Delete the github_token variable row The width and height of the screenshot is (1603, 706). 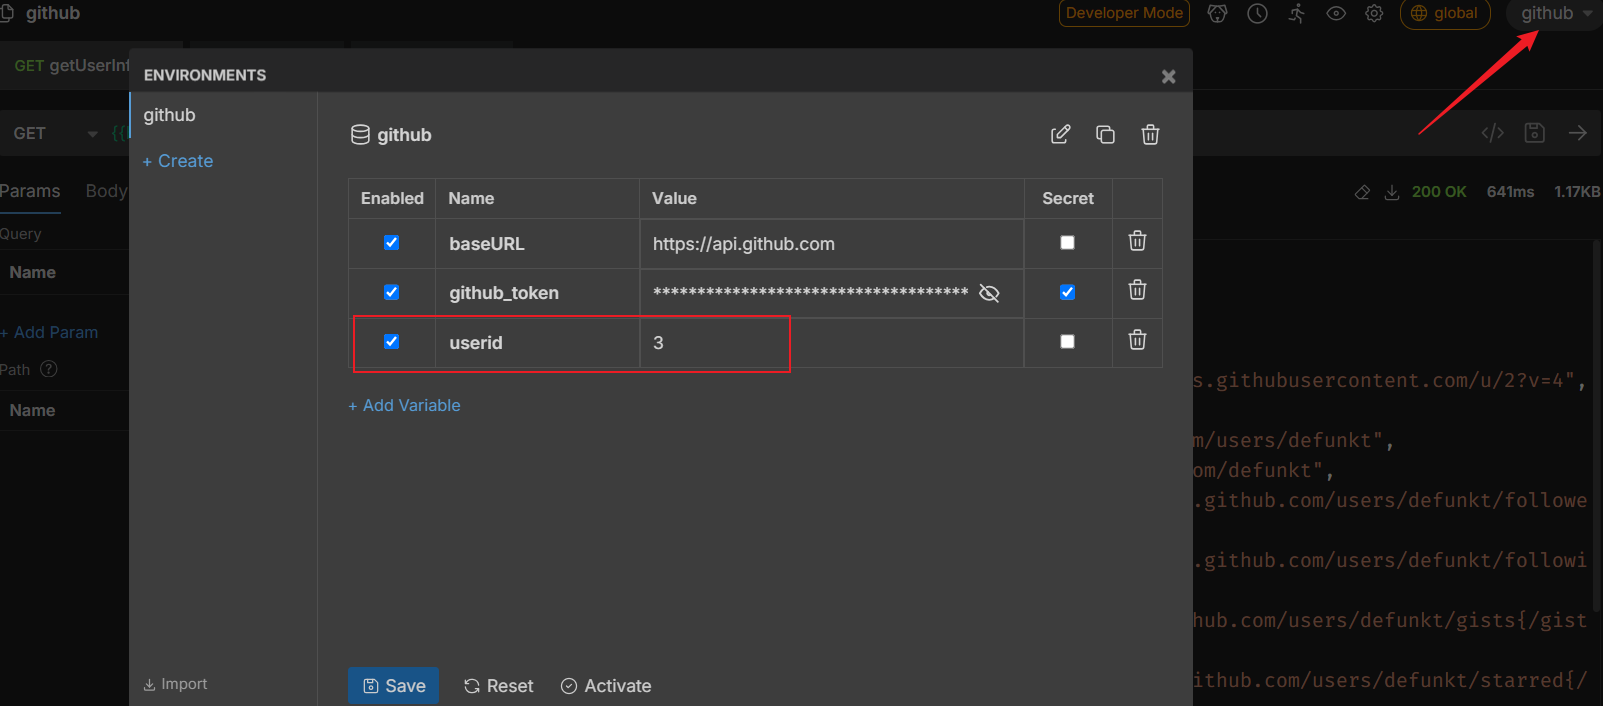[x=1137, y=290]
